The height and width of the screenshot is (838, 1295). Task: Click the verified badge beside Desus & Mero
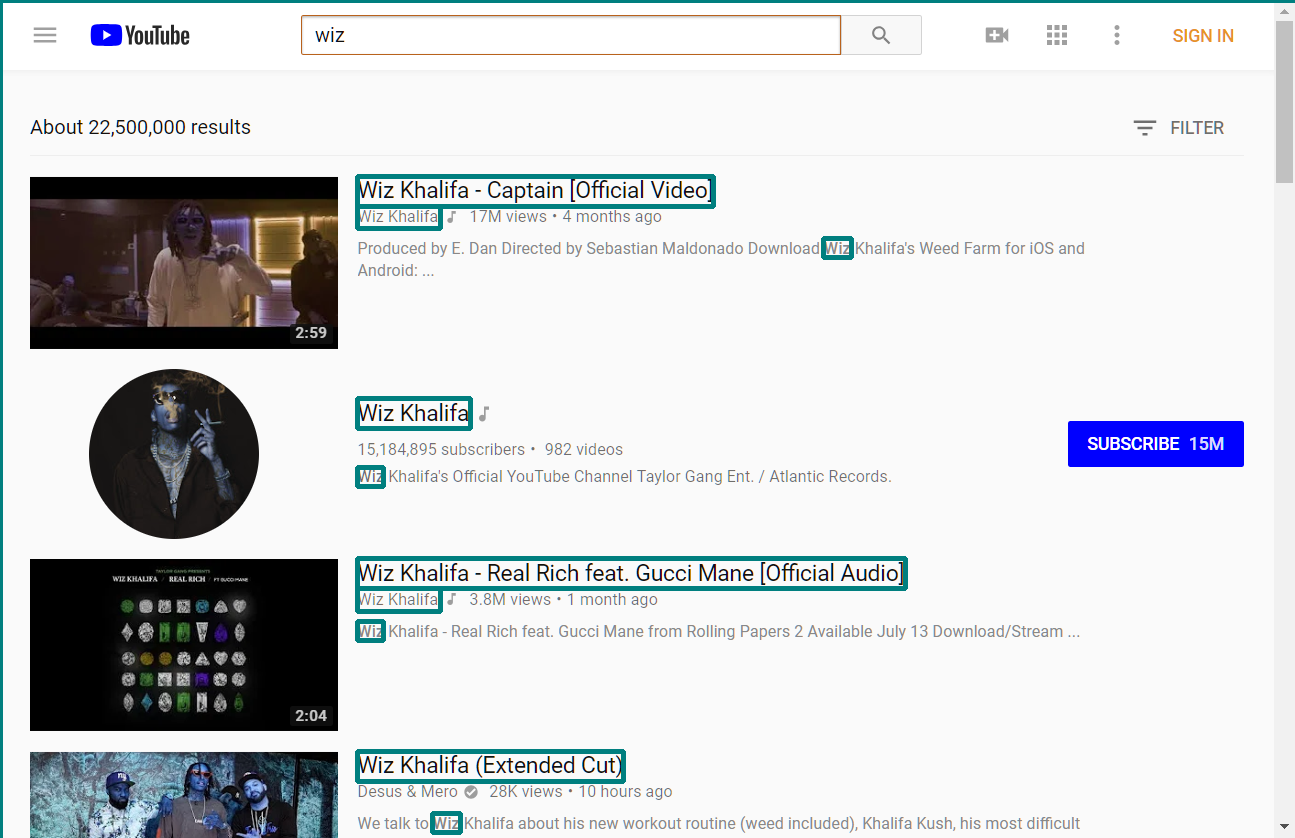(x=471, y=792)
